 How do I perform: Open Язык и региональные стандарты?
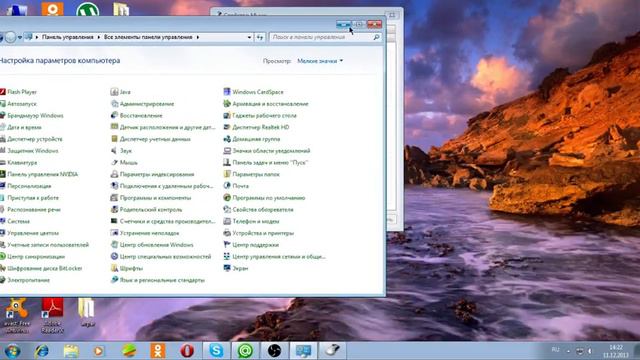[x=158, y=280]
